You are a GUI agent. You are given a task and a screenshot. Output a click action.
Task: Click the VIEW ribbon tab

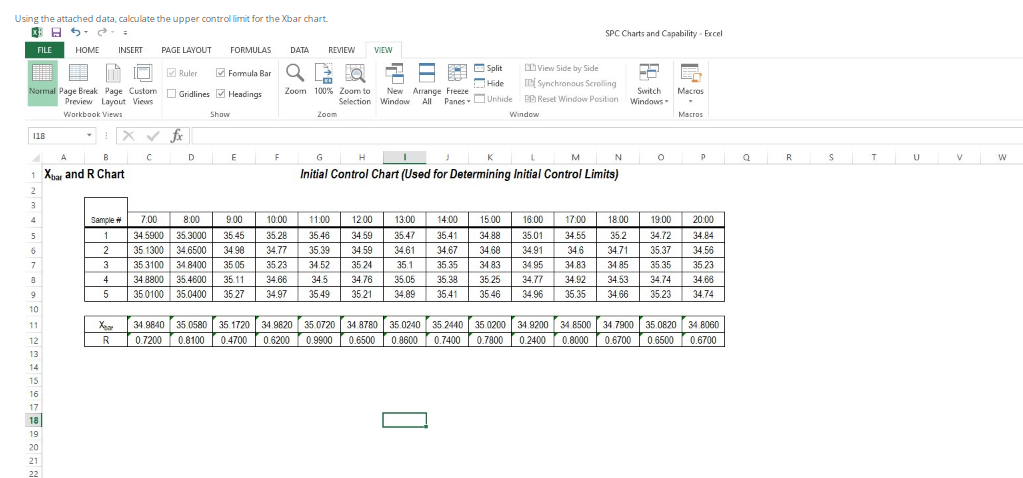[384, 50]
